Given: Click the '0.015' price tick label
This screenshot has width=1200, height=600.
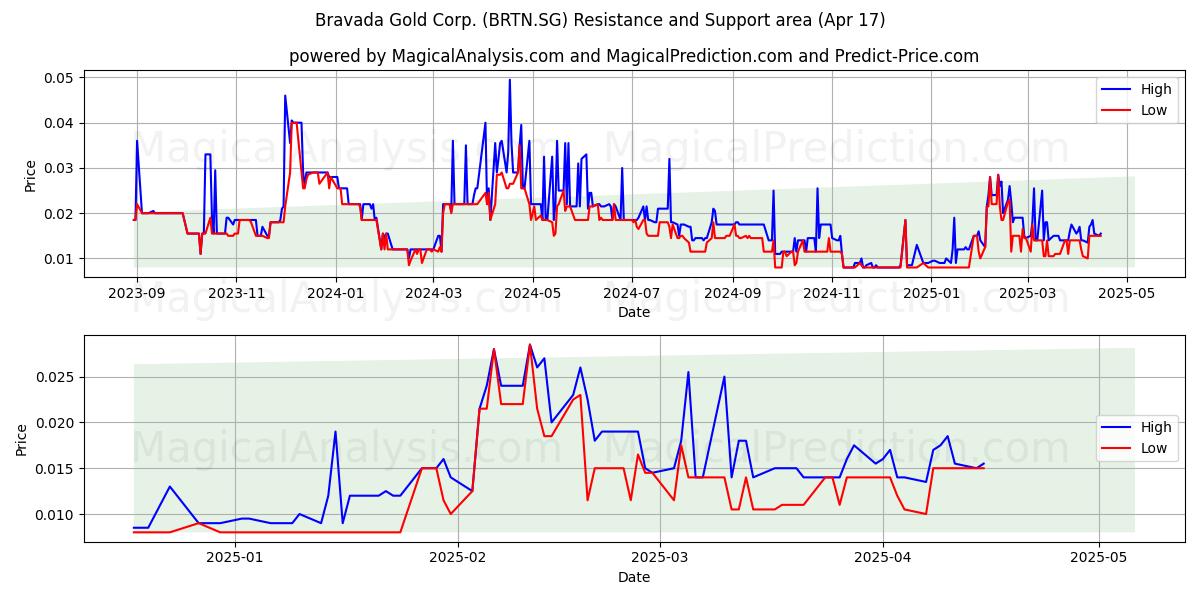Looking at the screenshot, I should 56,469.
